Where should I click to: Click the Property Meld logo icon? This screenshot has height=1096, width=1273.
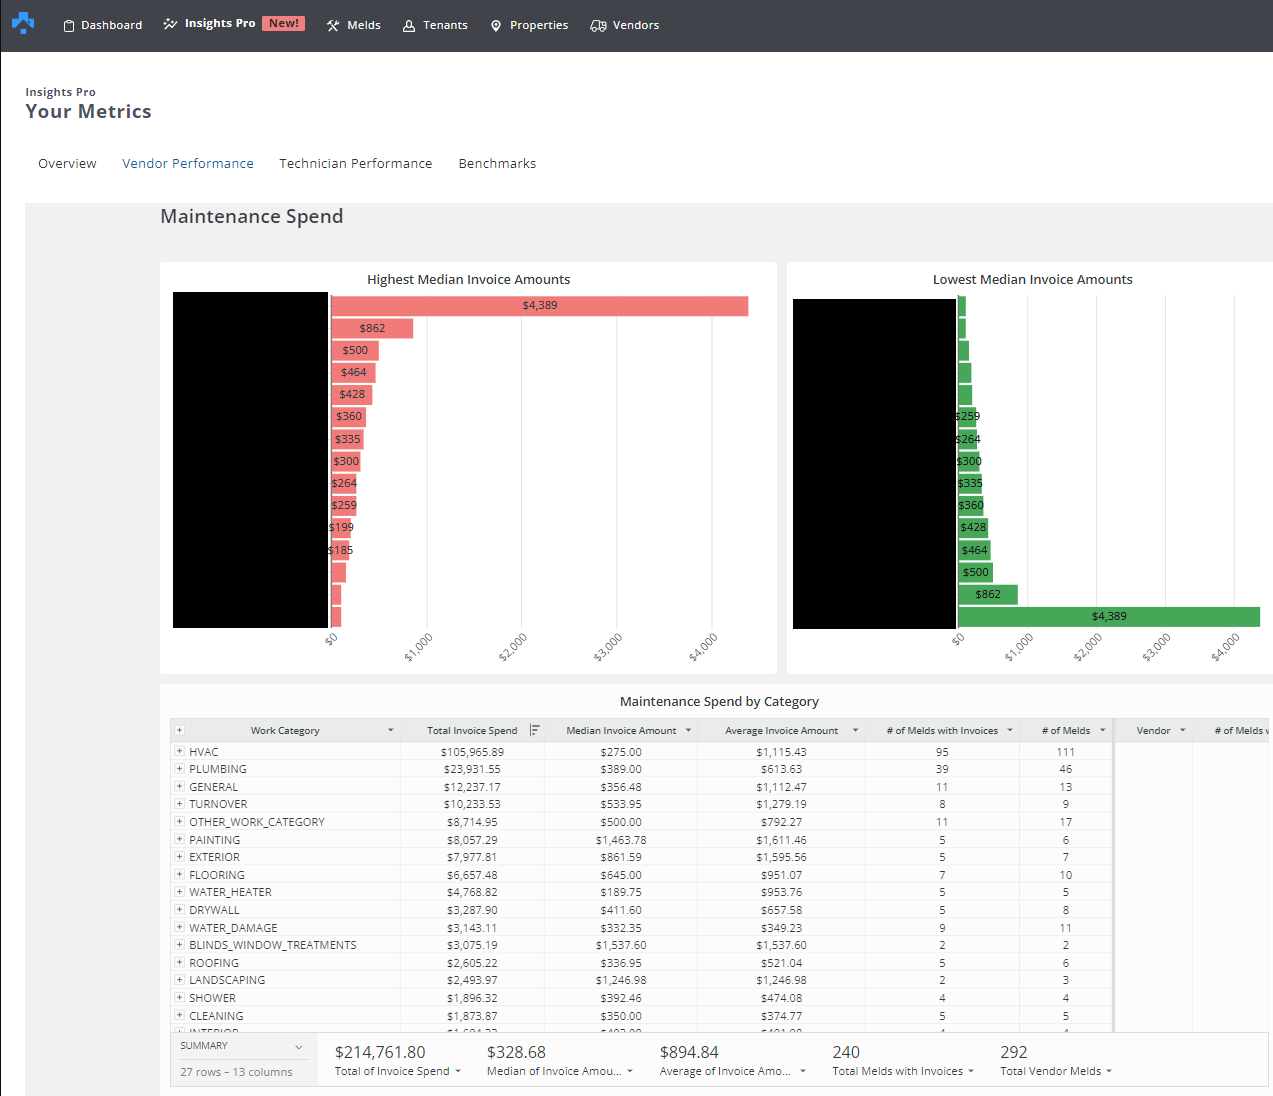click(23, 23)
